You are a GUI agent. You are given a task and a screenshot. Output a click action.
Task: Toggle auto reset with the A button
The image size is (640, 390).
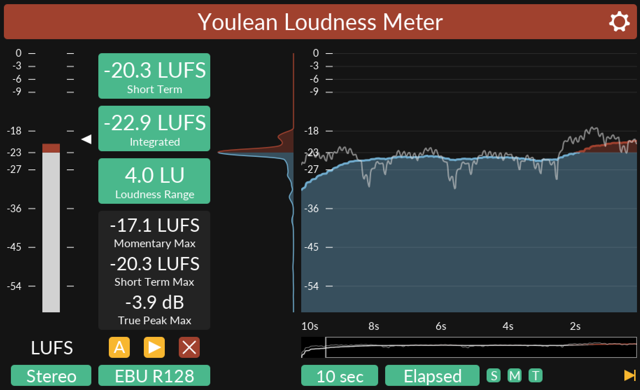(x=119, y=348)
